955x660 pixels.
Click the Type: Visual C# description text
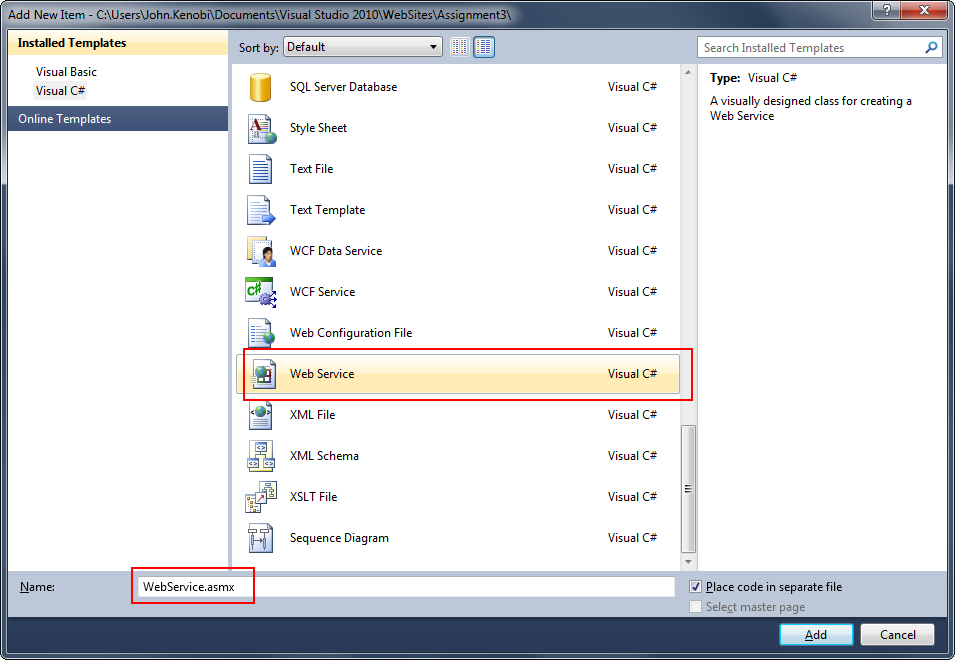753,78
